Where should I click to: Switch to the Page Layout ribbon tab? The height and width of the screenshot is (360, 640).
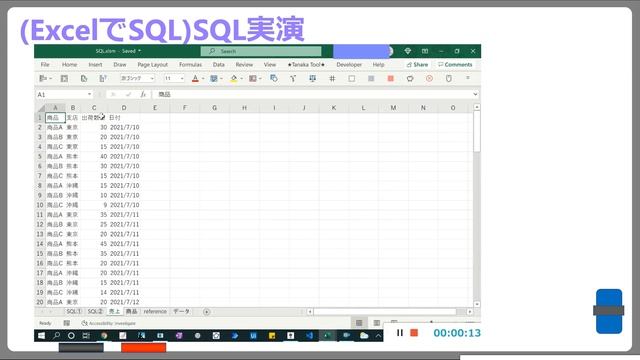(153, 64)
